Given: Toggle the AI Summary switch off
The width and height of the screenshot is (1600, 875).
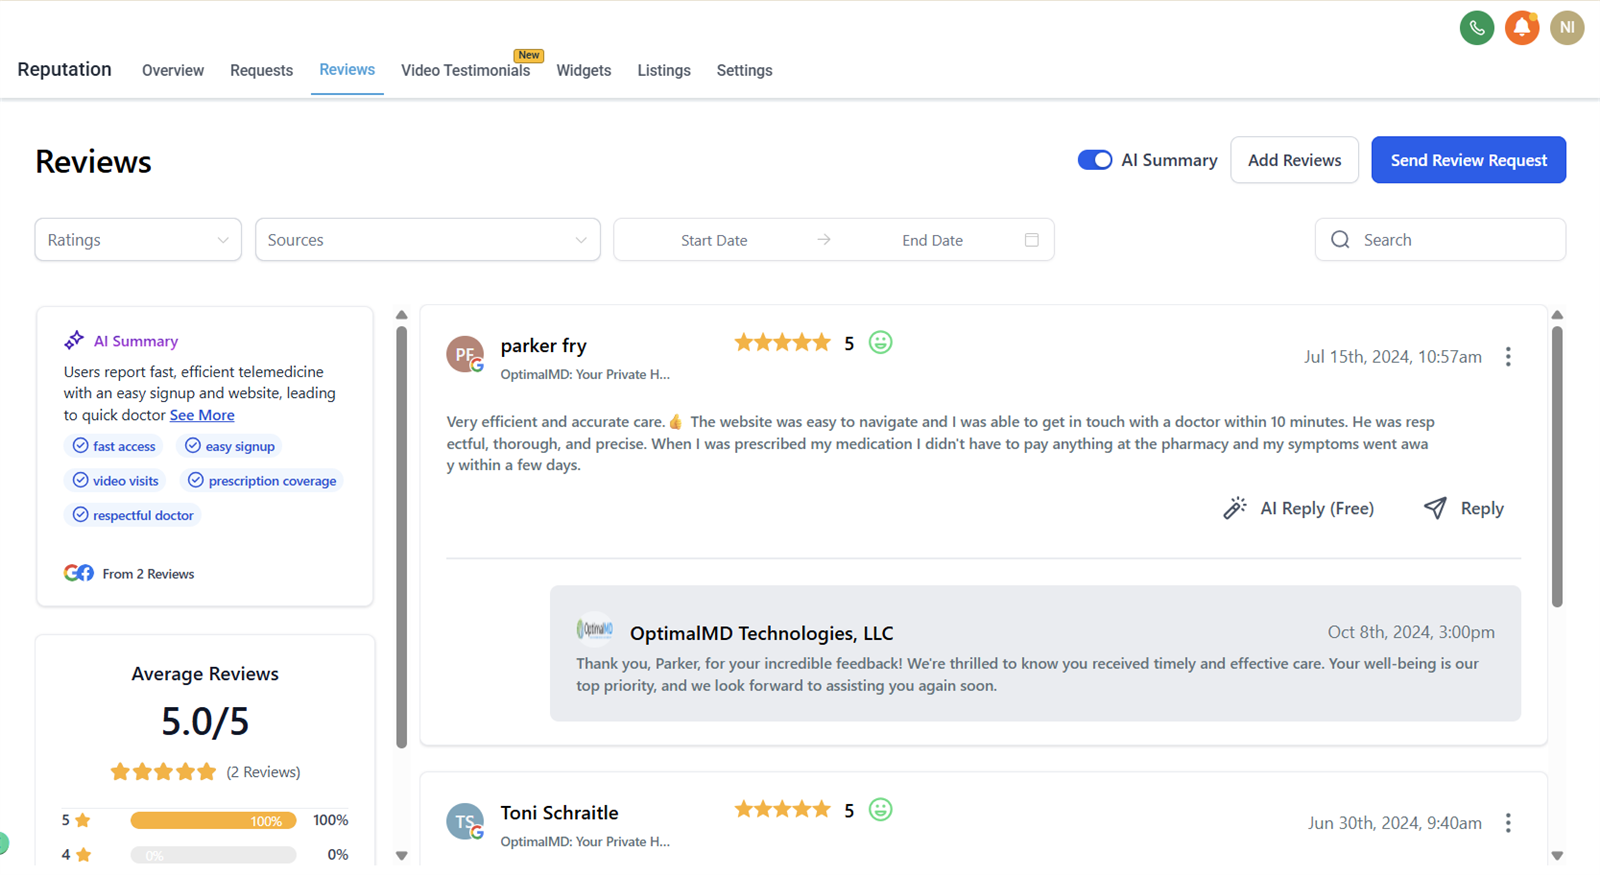Looking at the screenshot, I should tap(1095, 160).
